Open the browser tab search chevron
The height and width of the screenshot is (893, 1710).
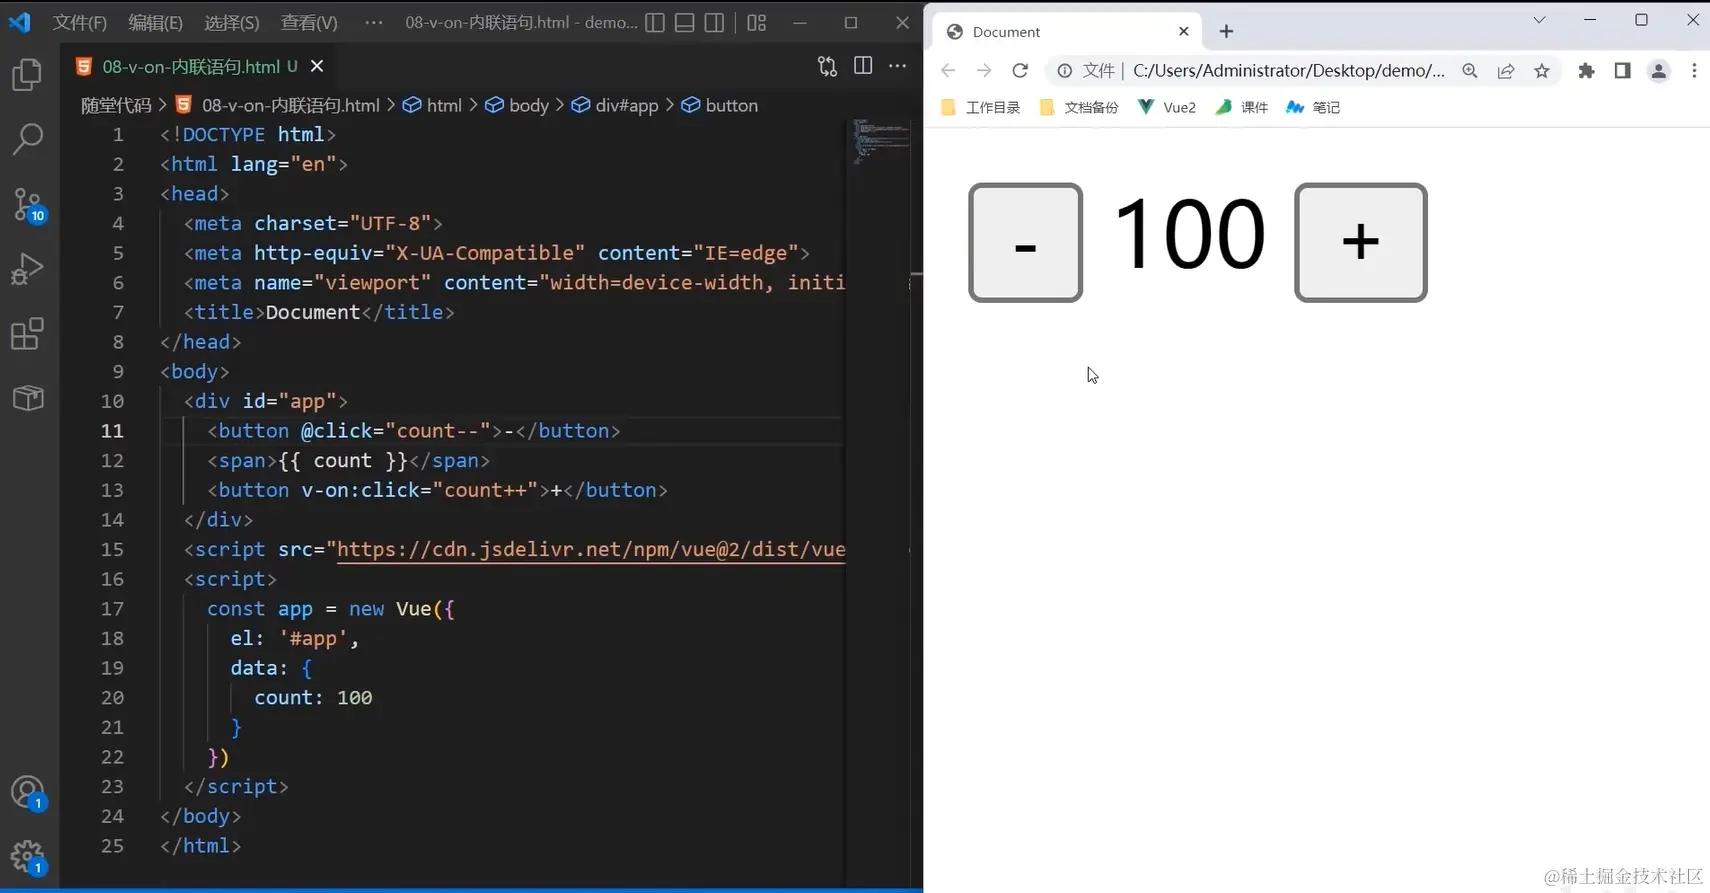click(1540, 20)
